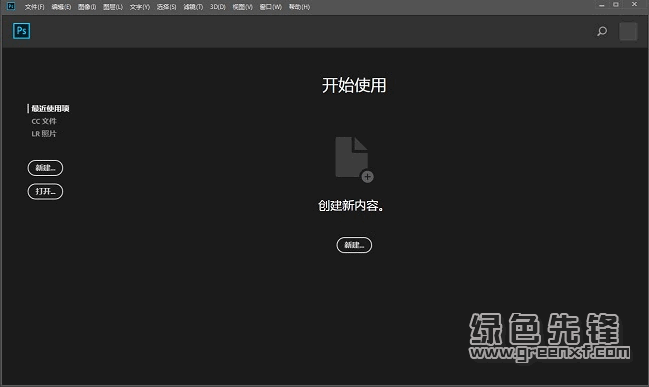Open the 图层(L) menu
The width and height of the screenshot is (649, 387).
point(113,7)
